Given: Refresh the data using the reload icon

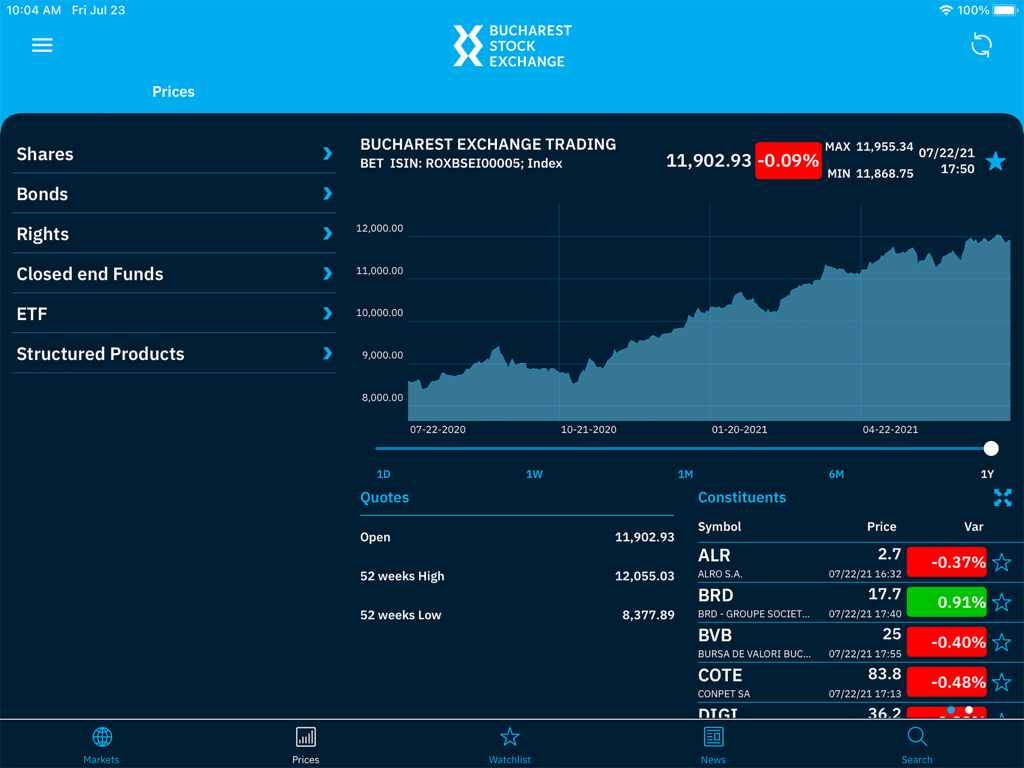Looking at the screenshot, I should pos(981,45).
